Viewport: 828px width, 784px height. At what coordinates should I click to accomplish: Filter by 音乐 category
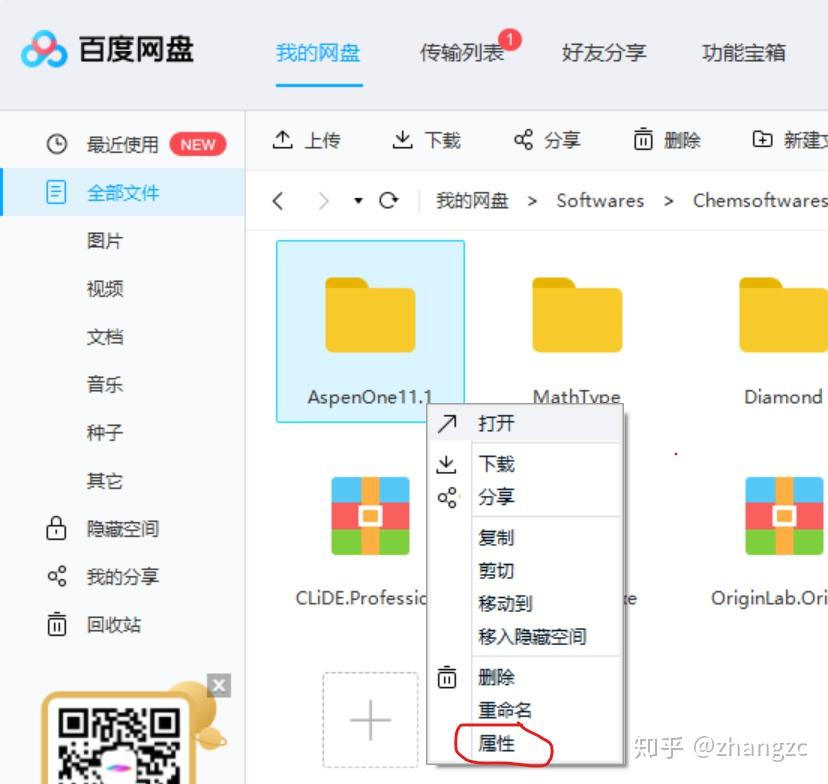(105, 384)
